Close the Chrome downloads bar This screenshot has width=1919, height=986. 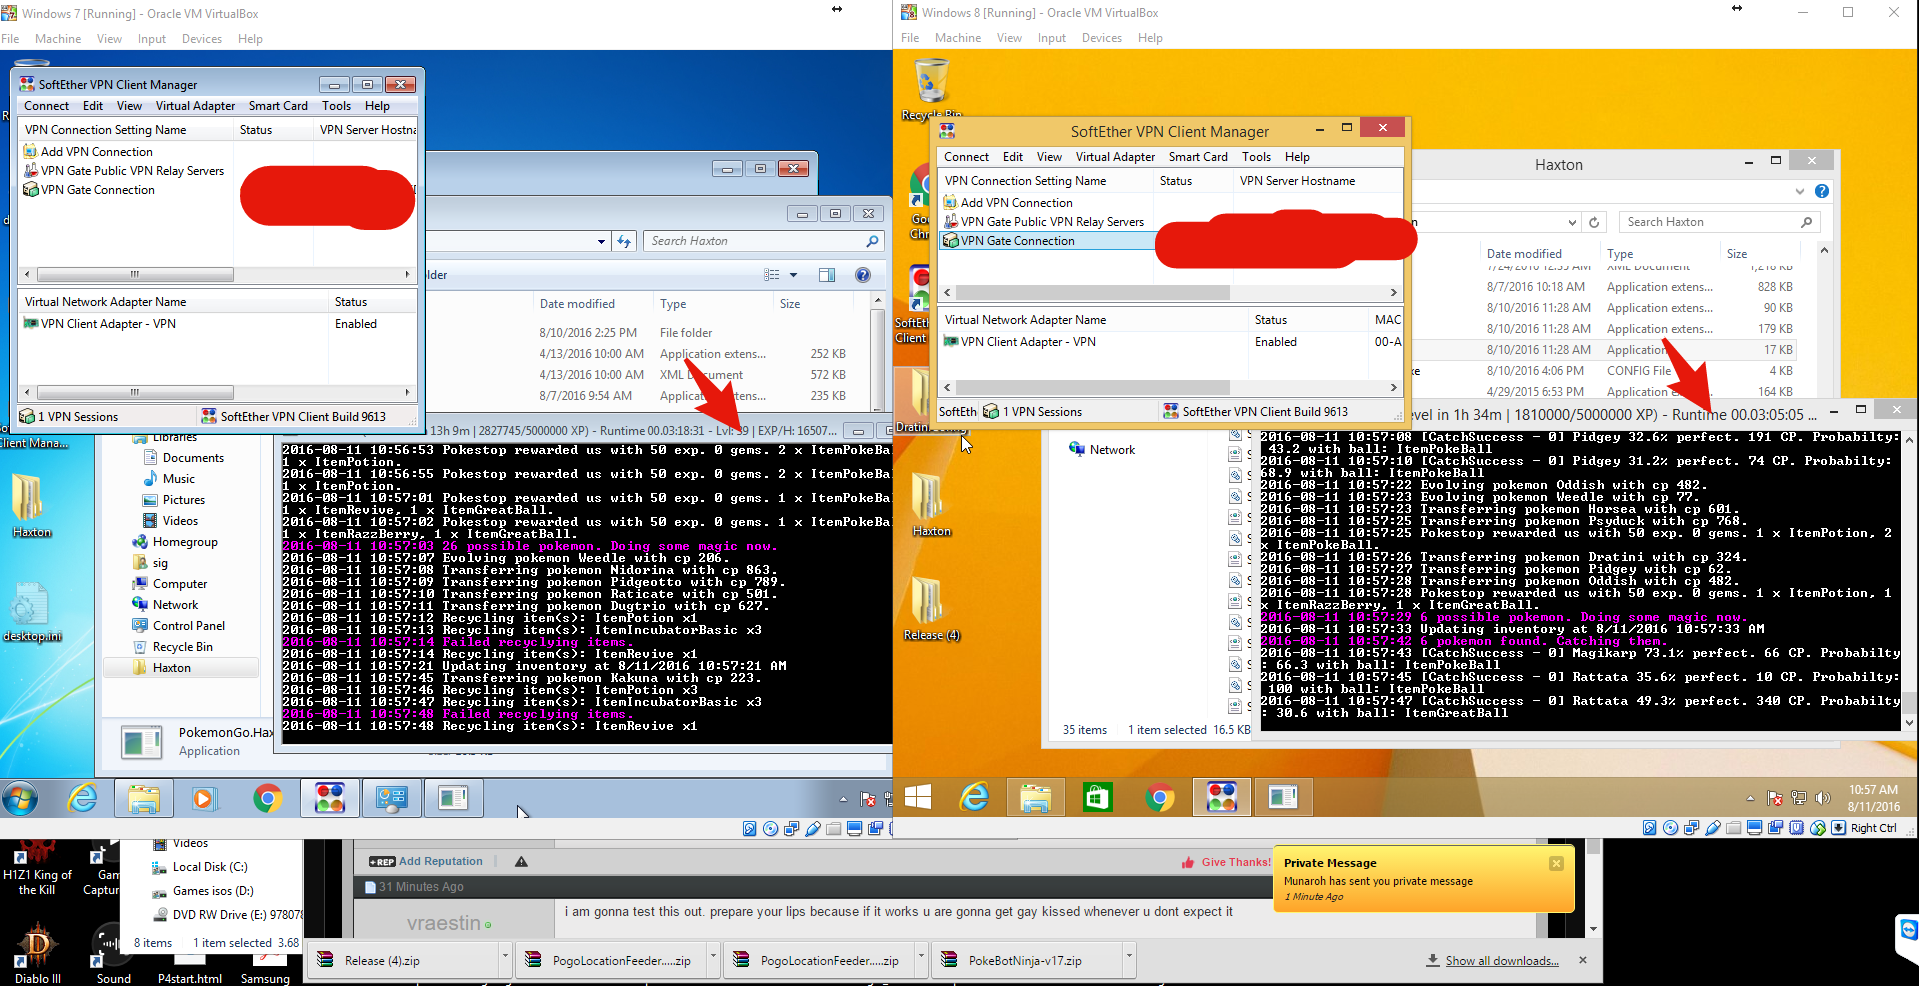(1582, 960)
